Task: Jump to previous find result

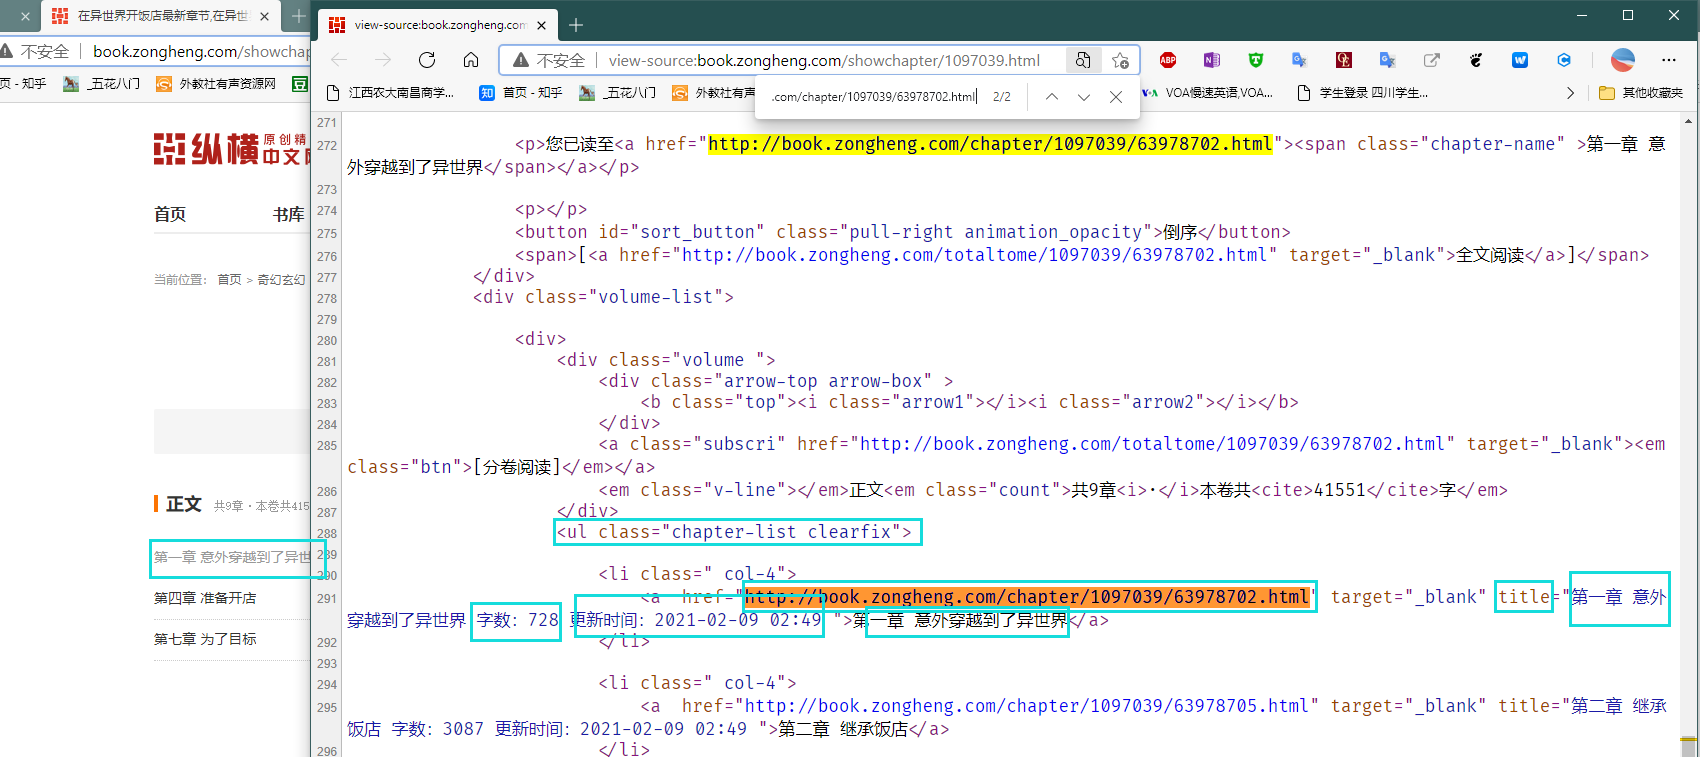Action: pyautogui.click(x=1052, y=97)
